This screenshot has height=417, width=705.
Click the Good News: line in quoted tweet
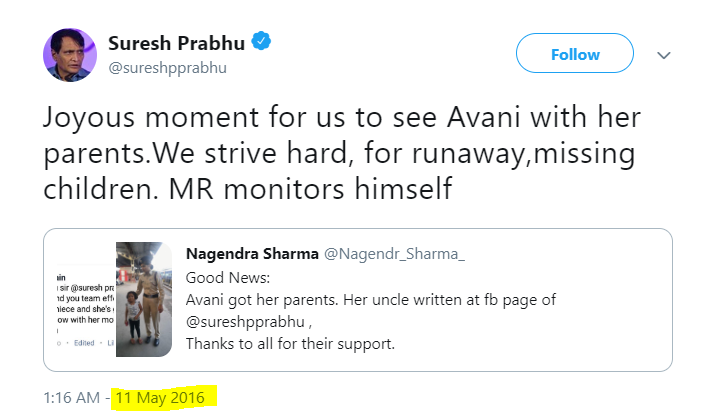228,278
